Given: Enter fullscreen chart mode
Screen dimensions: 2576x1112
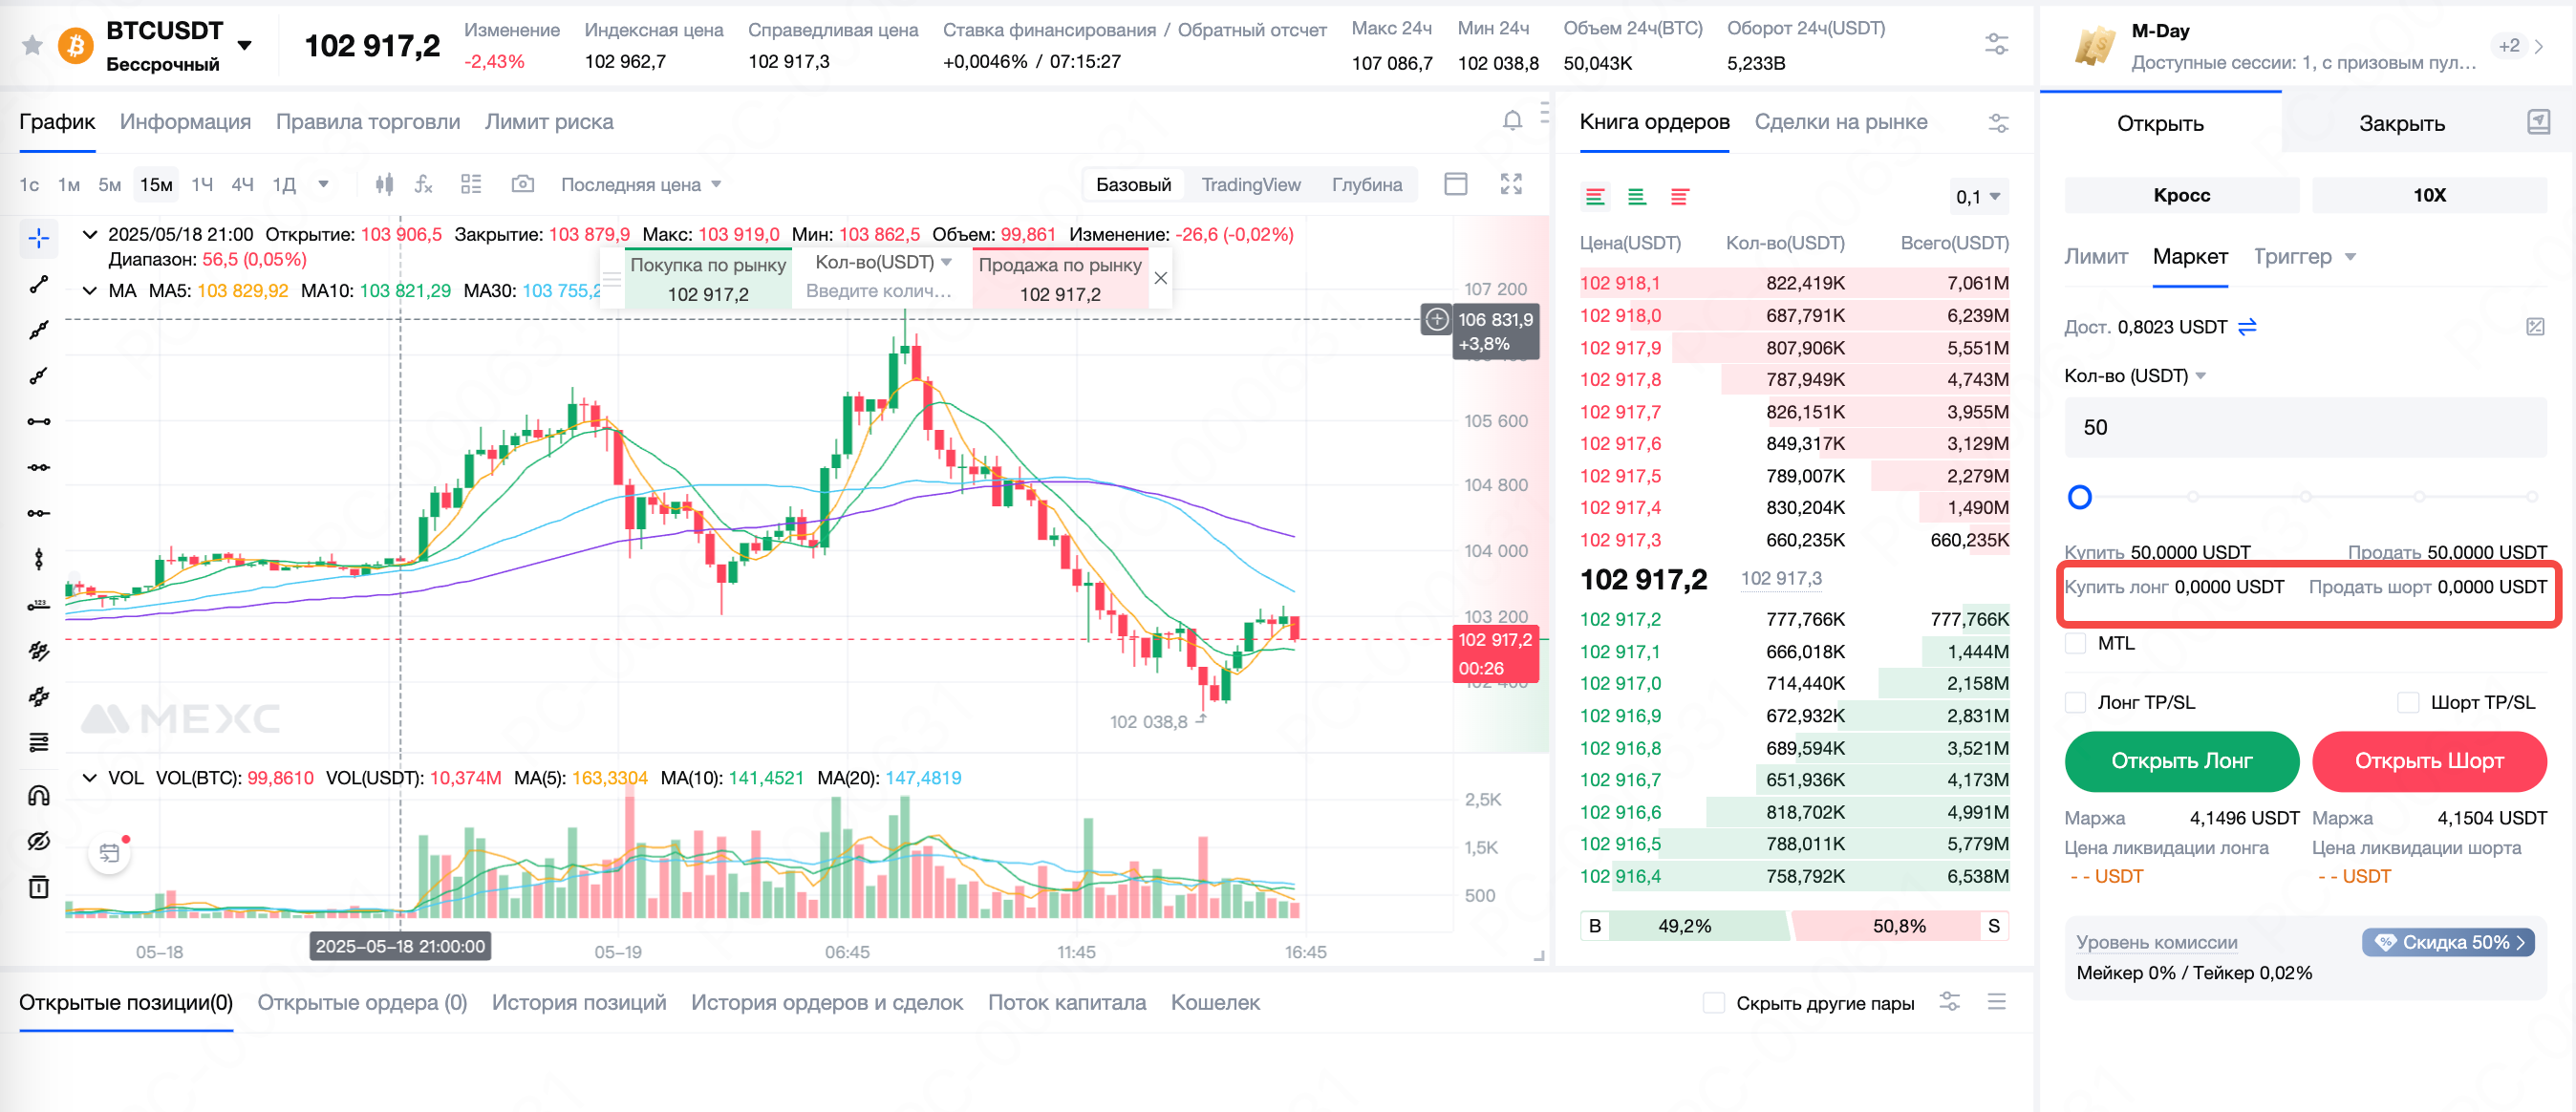Looking at the screenshot, I should coord(1511,184).
